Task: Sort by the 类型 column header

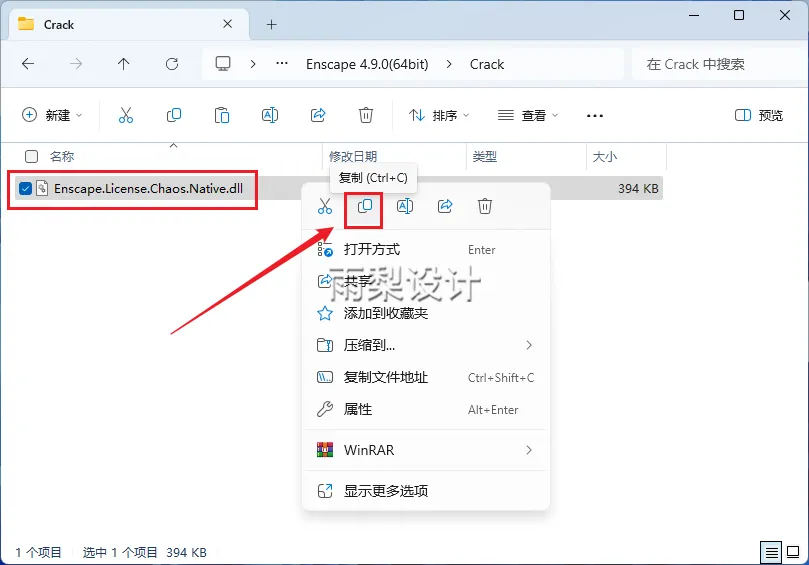Action: (484, 156)
